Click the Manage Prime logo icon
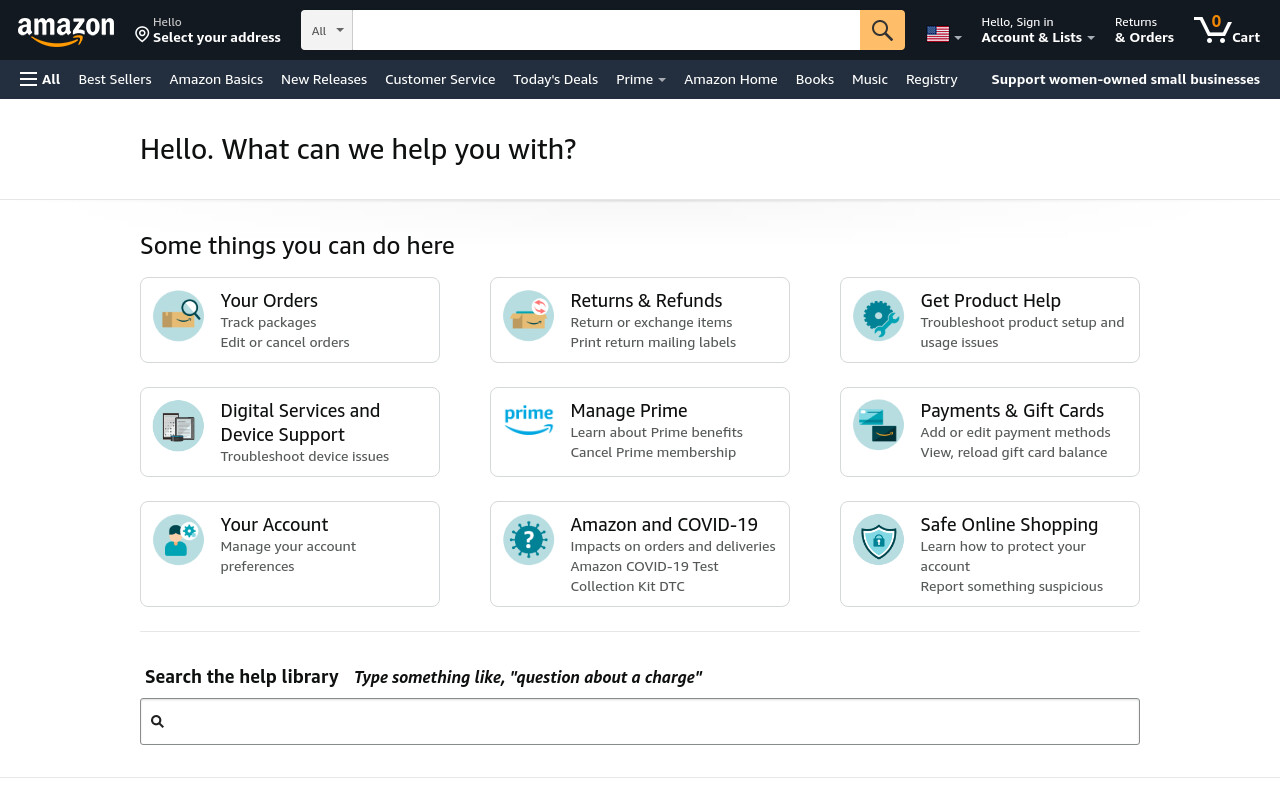The height and width of the screenshot is (800, 1280). [528, 421]
